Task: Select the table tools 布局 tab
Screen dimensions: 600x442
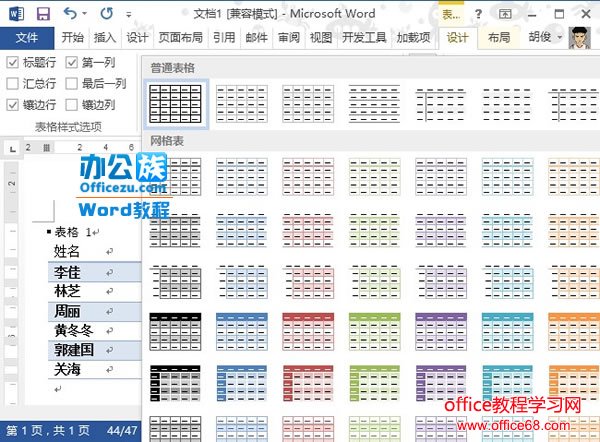Action: (499, 38)
